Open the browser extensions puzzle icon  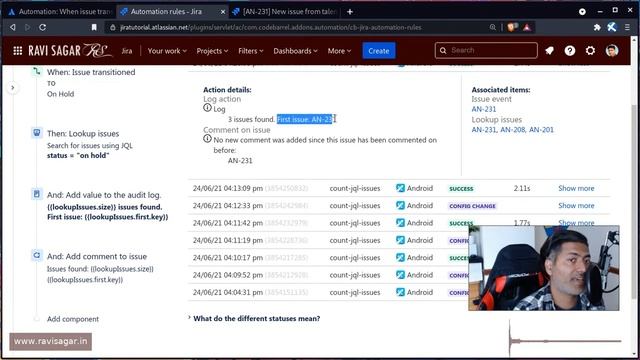coord(597,27)
